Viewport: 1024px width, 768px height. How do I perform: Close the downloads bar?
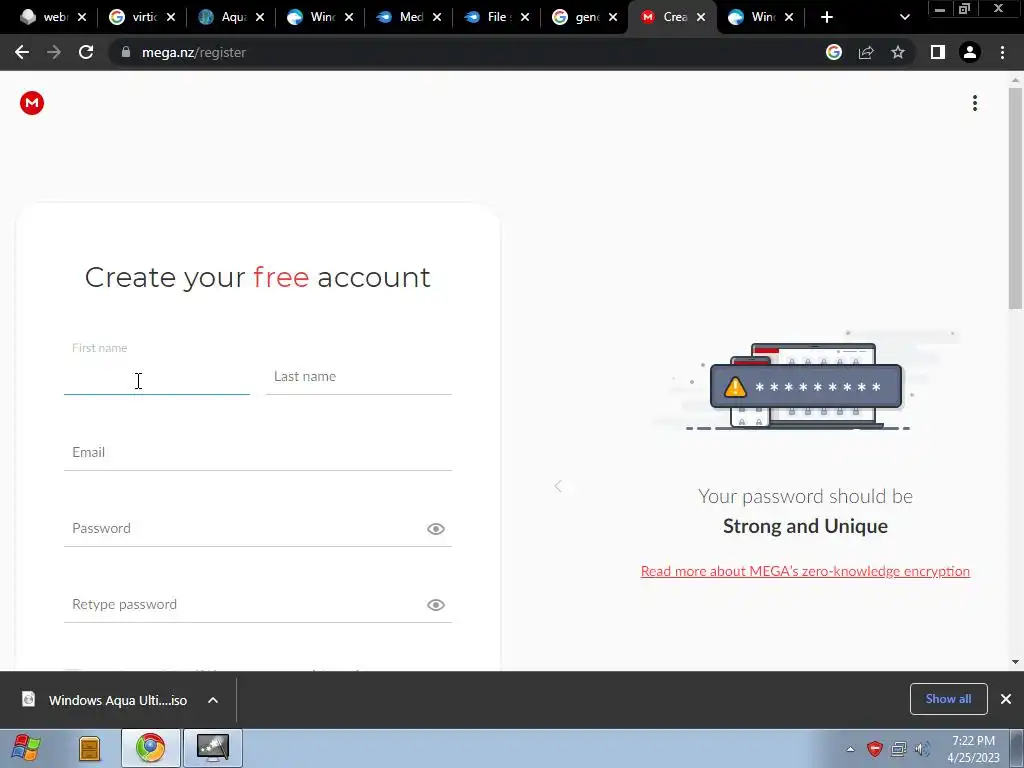click(x=1006, y=699)
